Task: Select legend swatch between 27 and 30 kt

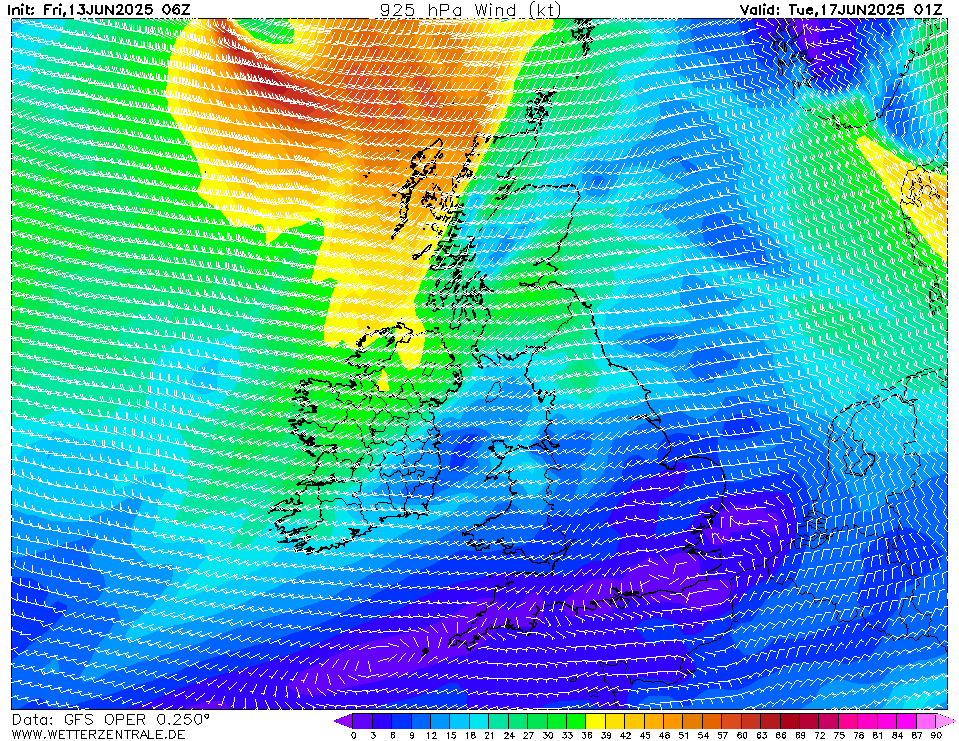Action: 538,721
